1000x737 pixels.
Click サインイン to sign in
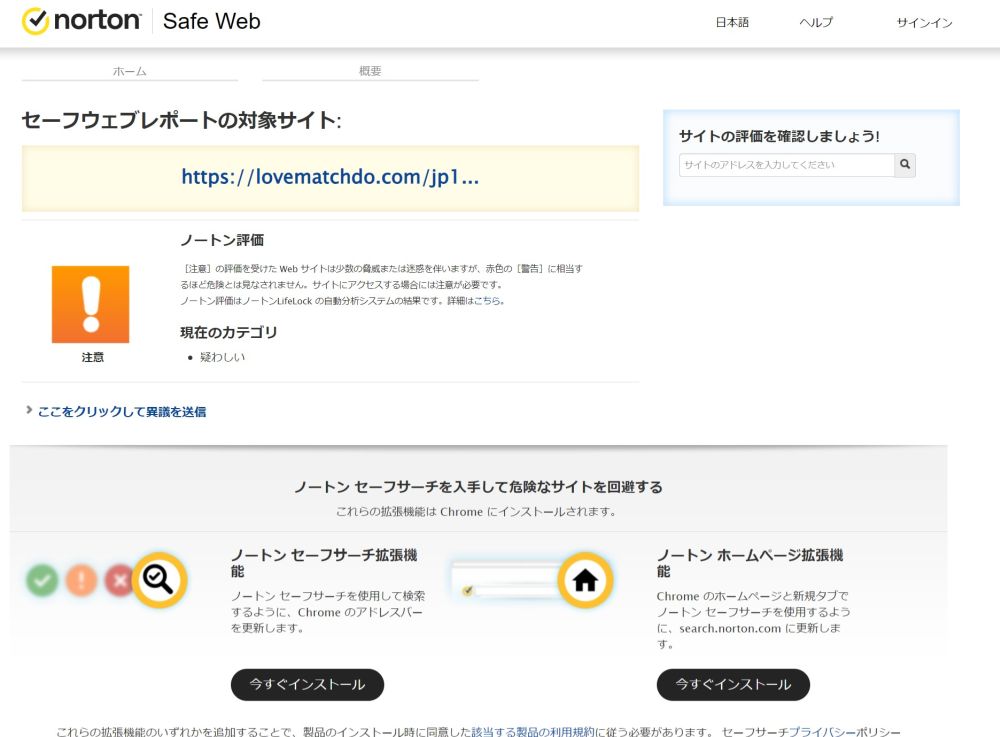point(925,20)
